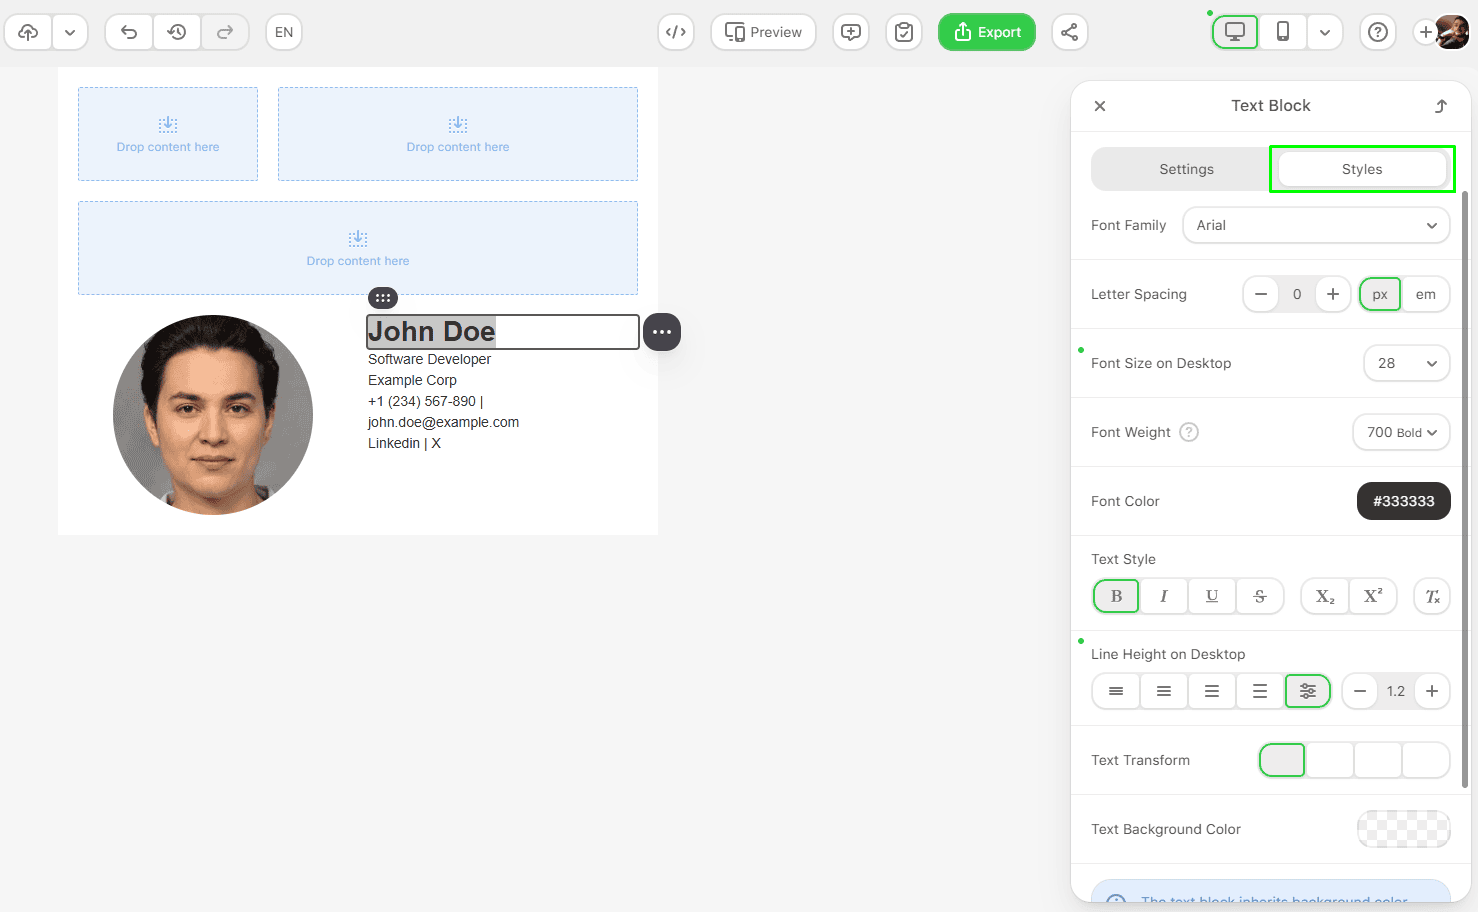The height and width of the screenshot is (912, 1478).
Task: Select the custom line height sliders icon
Action: coord(1308,691)
